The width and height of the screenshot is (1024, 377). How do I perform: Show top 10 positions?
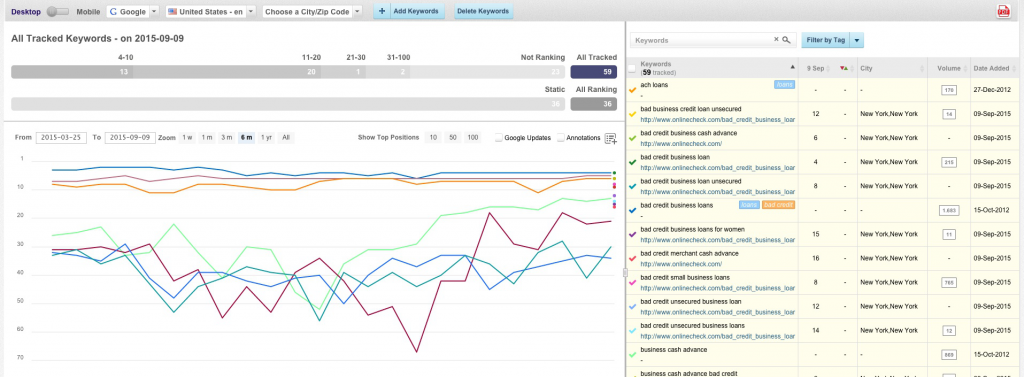[x=433, y=137]
